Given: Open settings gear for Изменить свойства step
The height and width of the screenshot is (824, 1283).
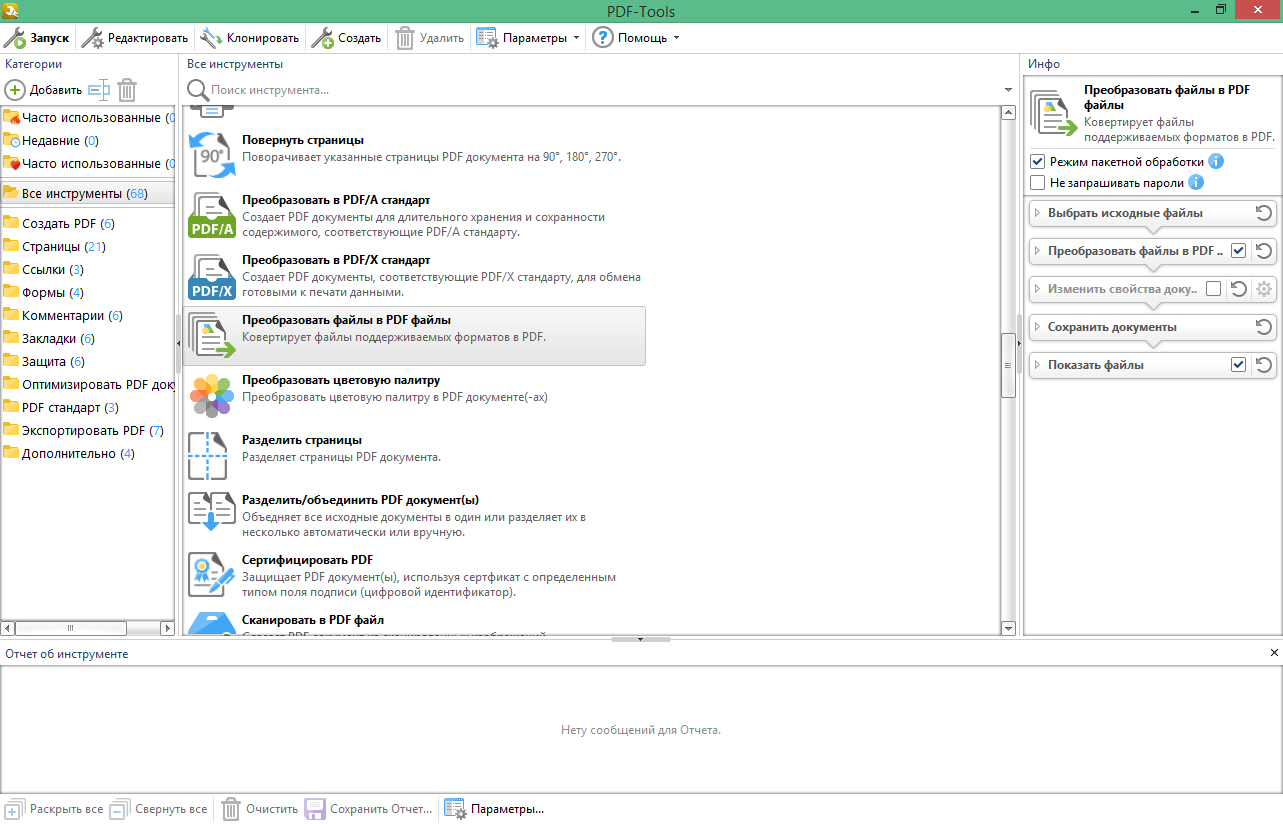Looking at the screenshot, I should [x=1264, y=289].
